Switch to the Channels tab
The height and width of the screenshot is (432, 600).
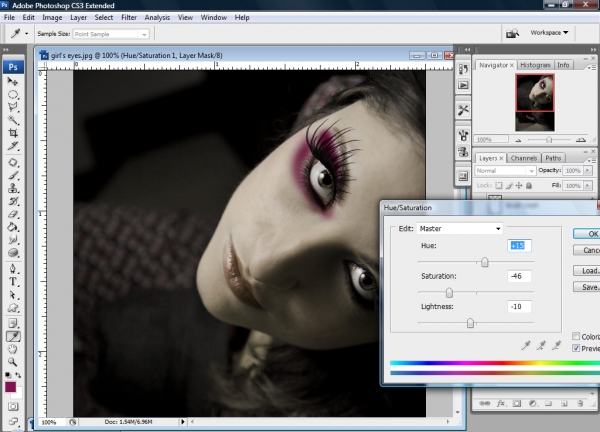pos(523,158)
